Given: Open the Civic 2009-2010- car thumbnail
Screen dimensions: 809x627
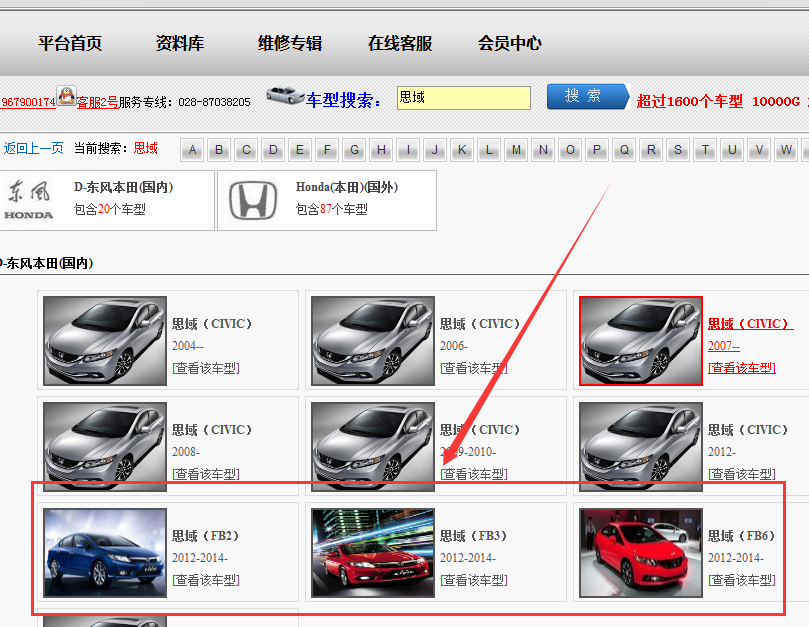Looking at the screenshot, I should [373, 446].
